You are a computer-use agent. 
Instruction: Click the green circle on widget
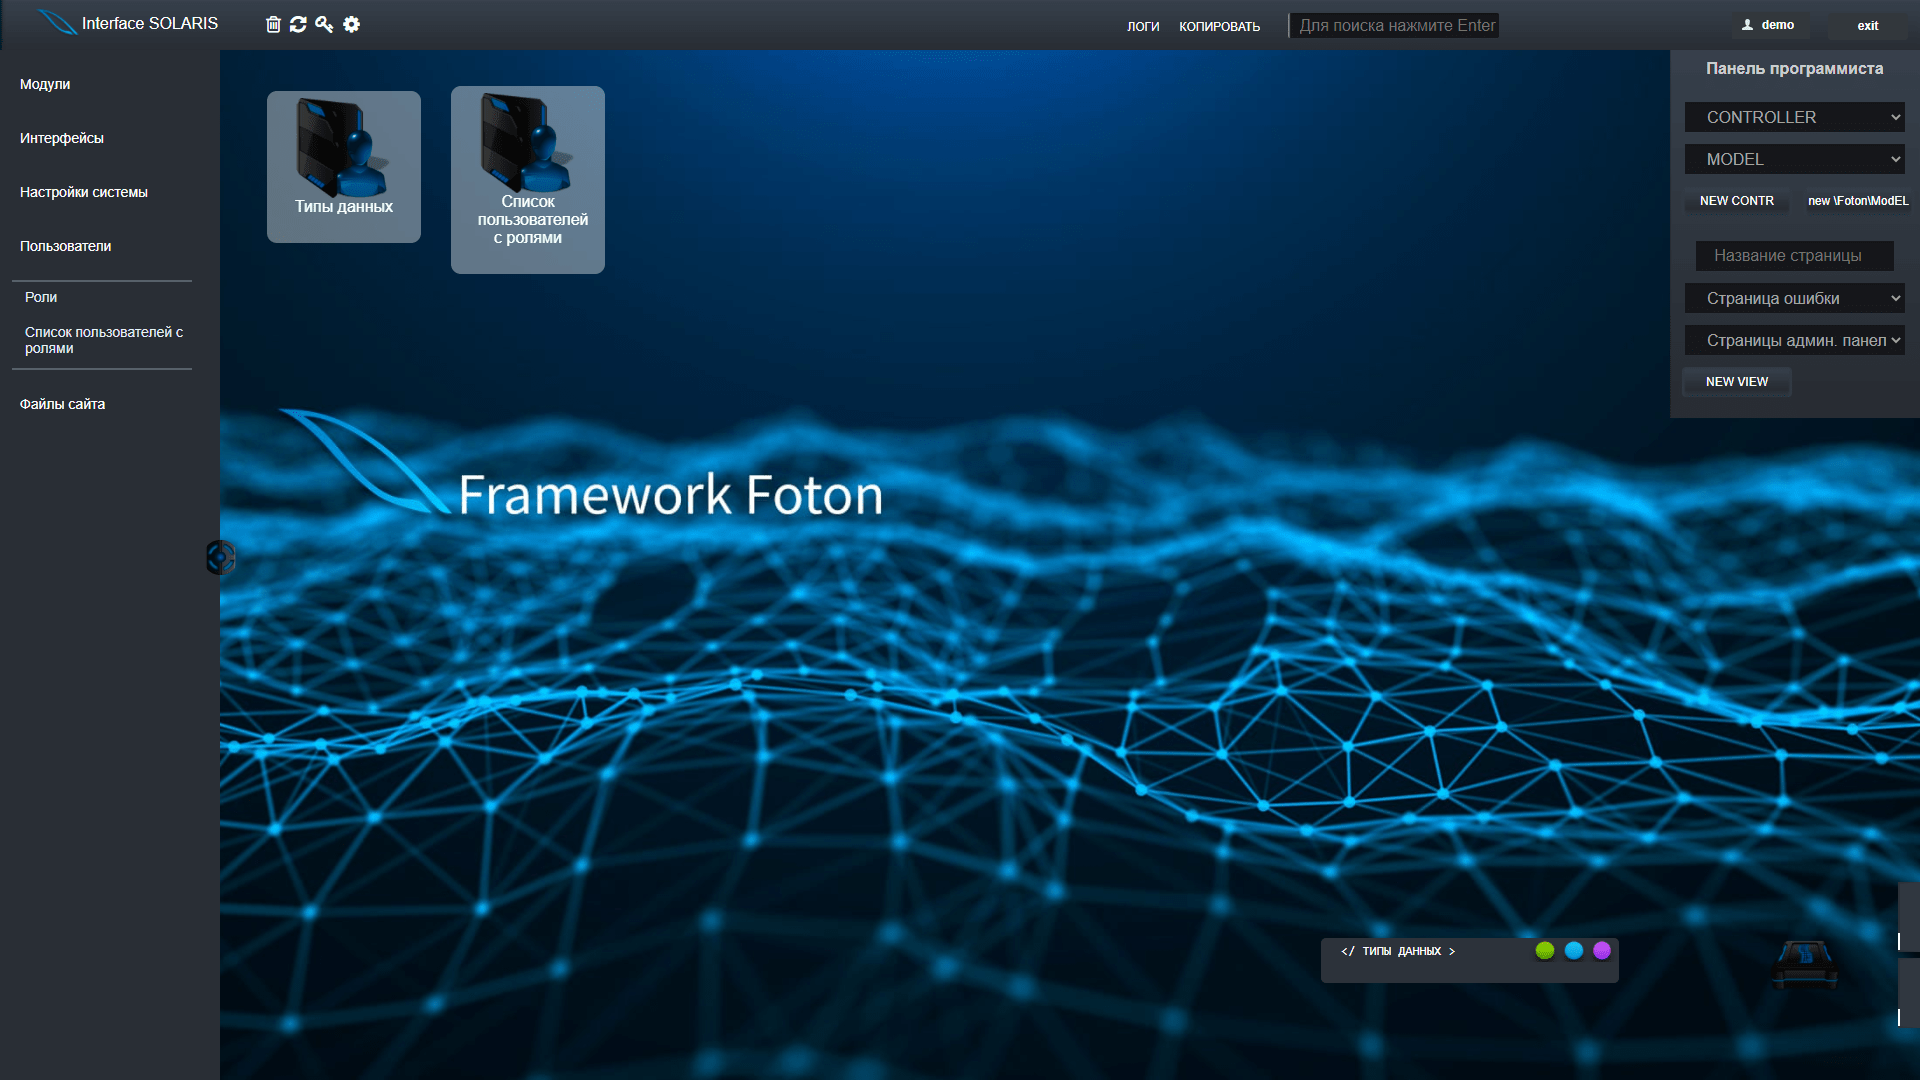[1545, 950]
